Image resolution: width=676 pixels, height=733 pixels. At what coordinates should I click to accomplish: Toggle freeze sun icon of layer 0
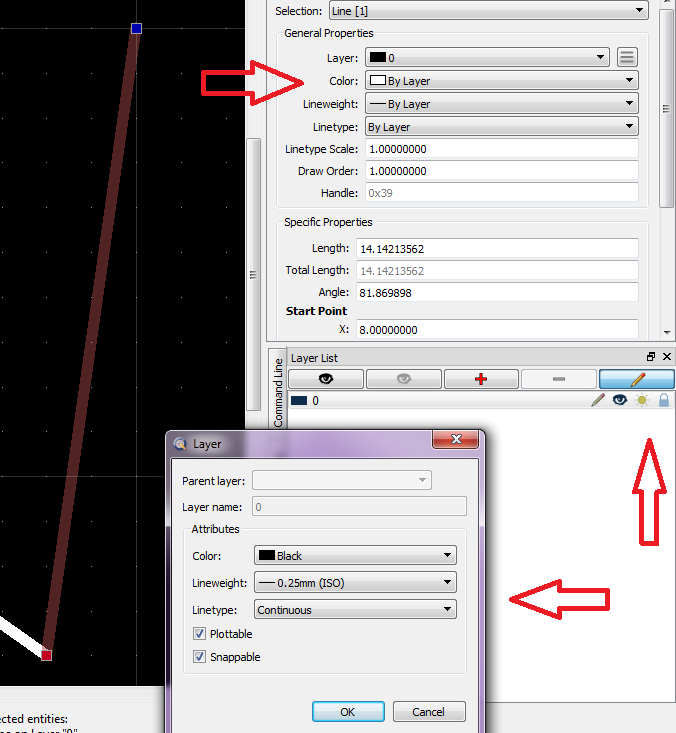[x=642, y=400]
